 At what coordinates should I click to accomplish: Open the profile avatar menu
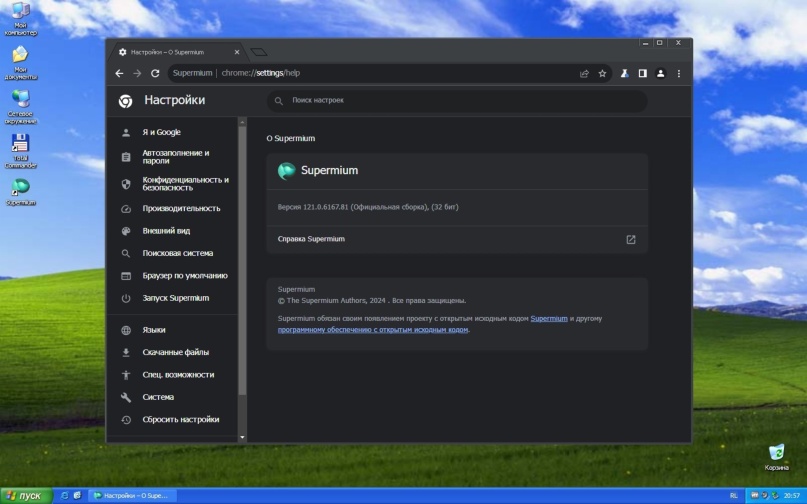click(660, 74)
